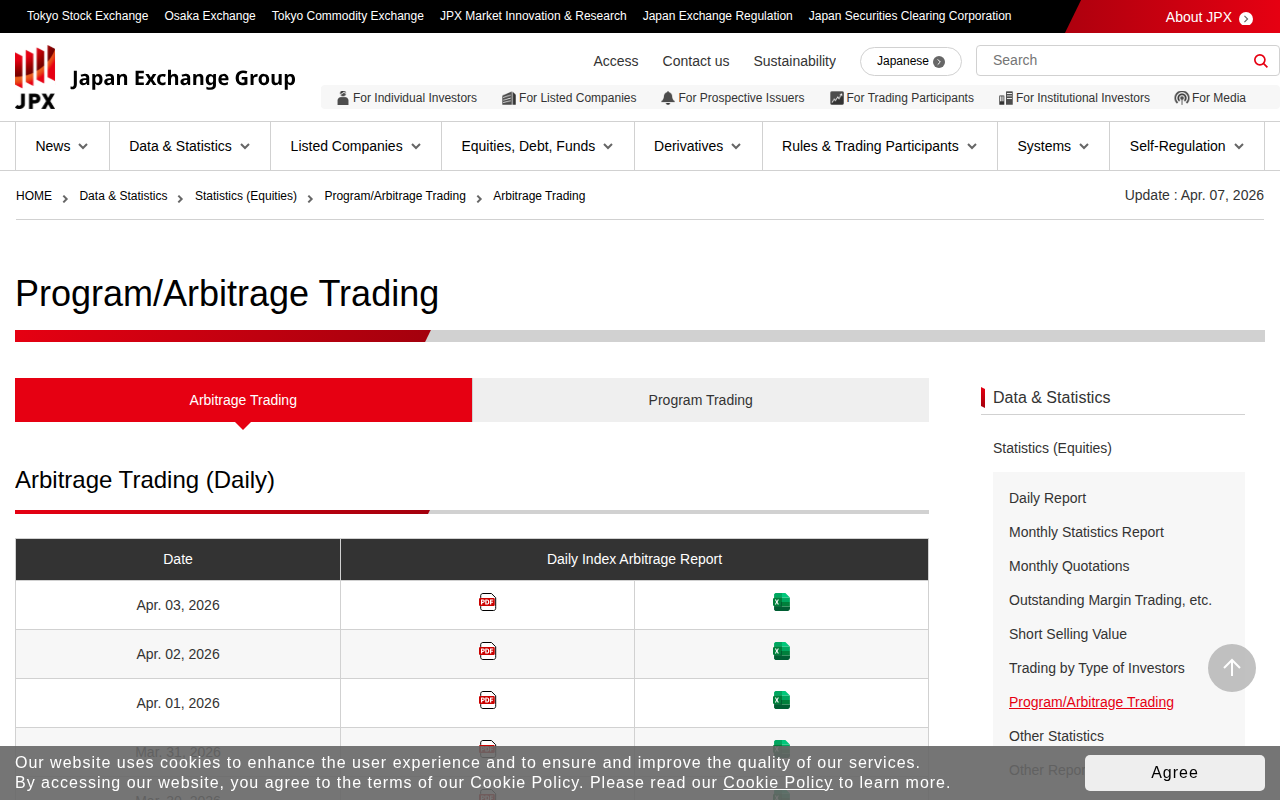The image size is (1280, 800).
Task: Open Program/Arbitrage Trading sidebar link
Action: (1091, 702)
